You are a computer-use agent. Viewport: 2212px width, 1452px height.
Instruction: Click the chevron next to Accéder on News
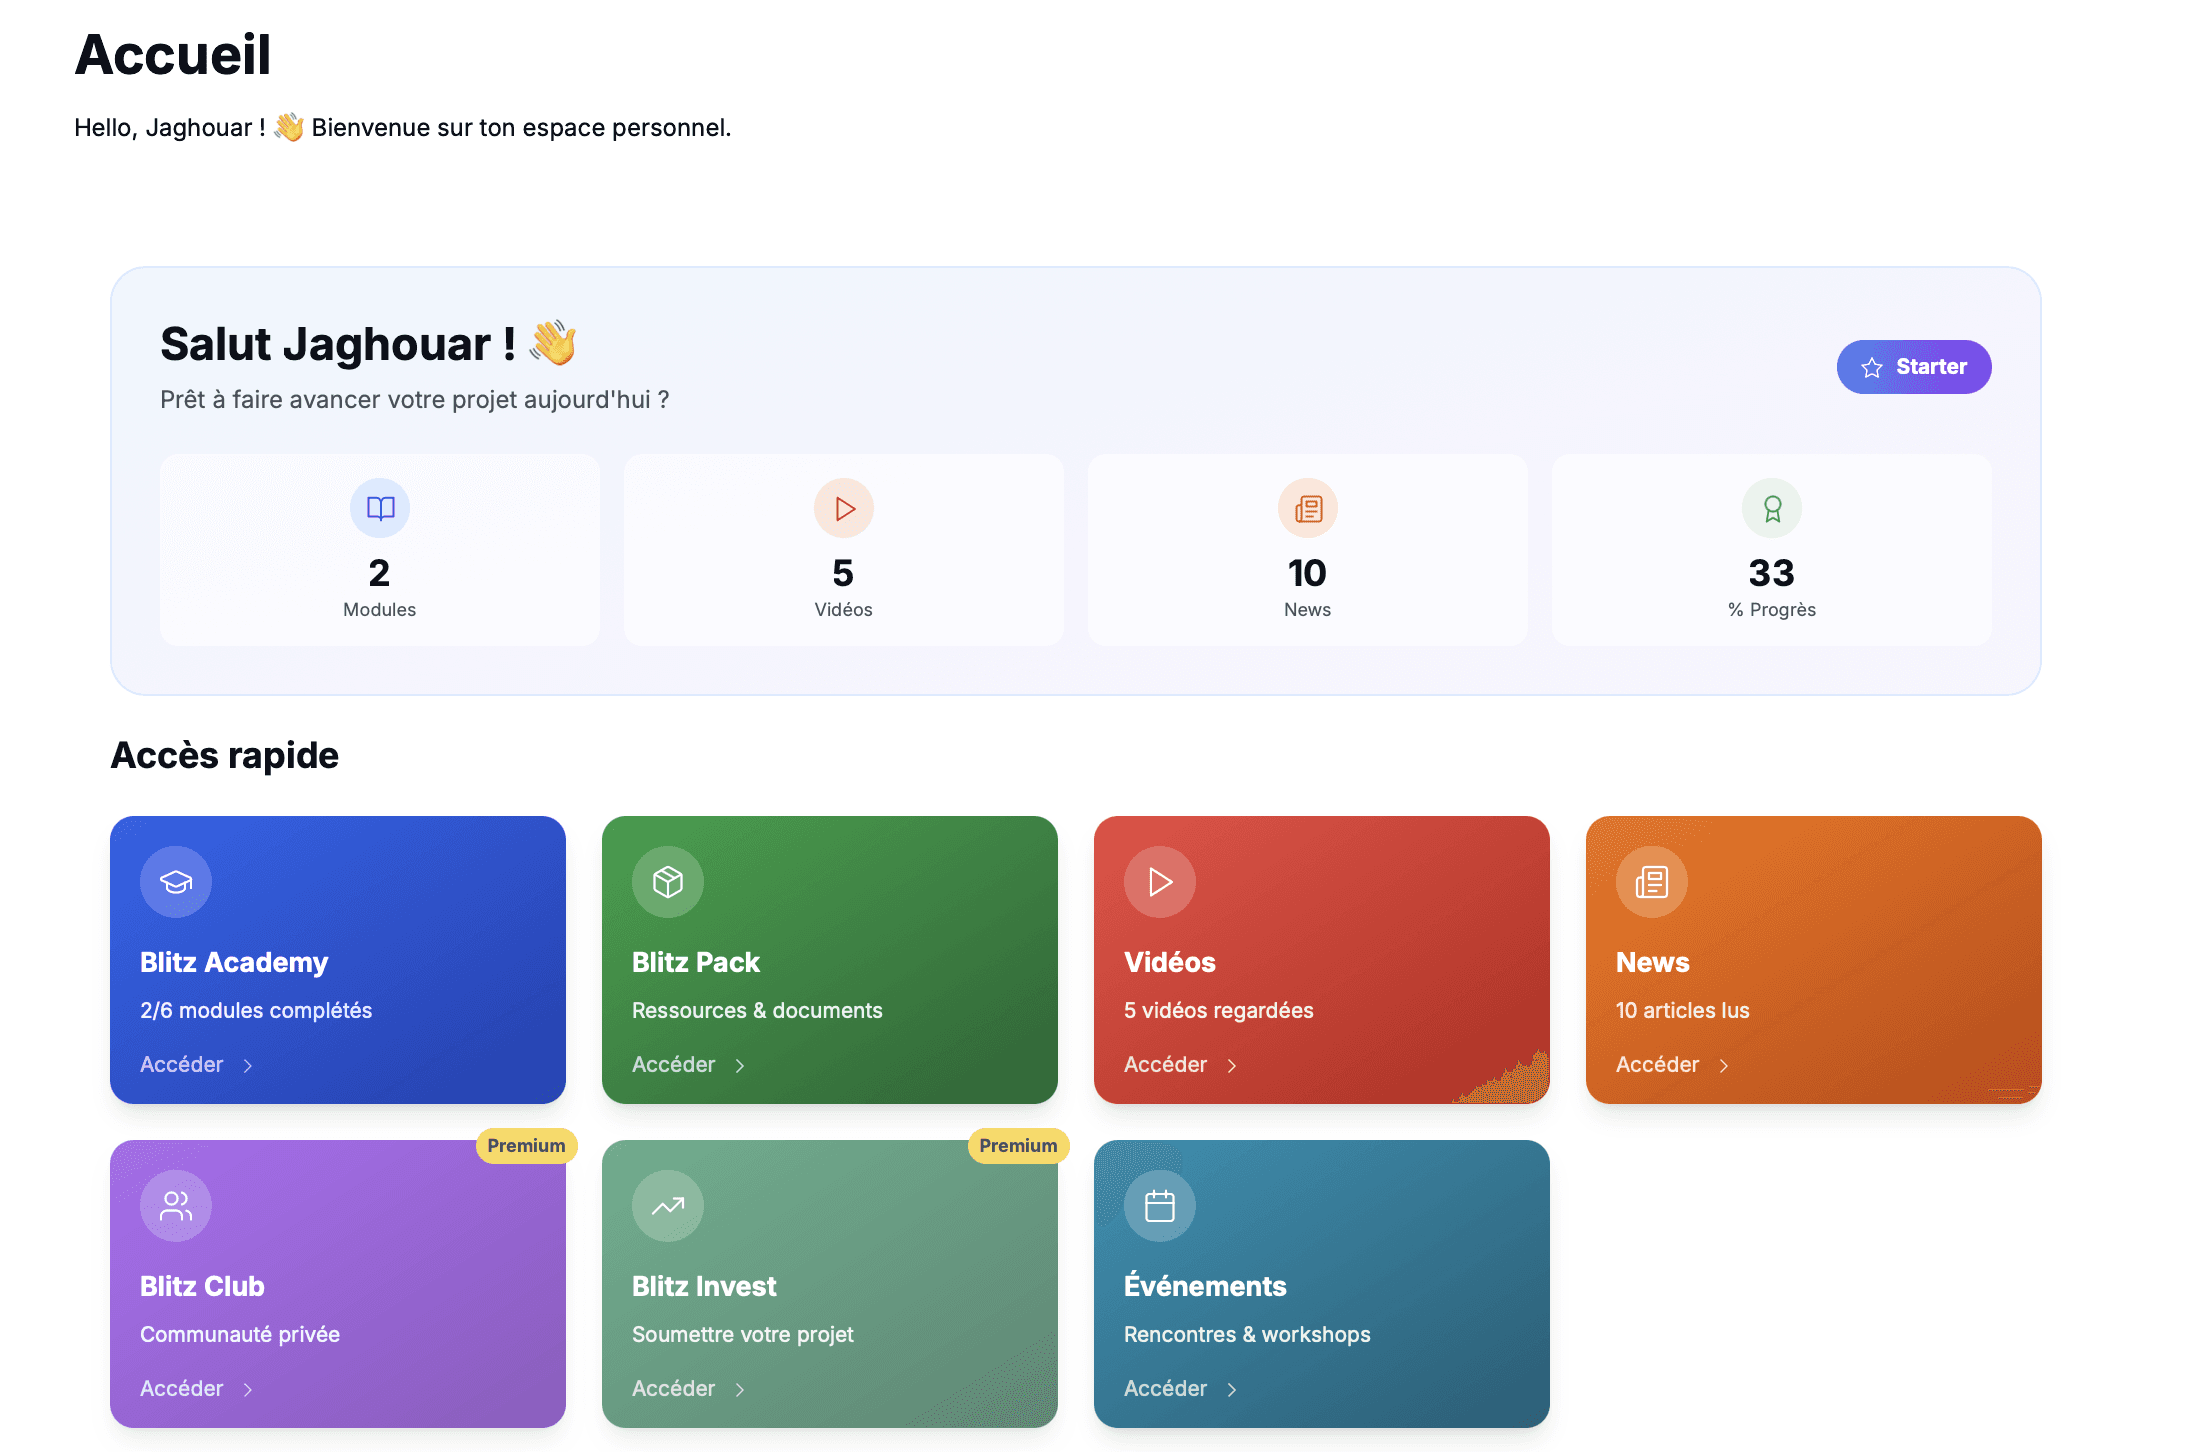pos(1724,1066)
